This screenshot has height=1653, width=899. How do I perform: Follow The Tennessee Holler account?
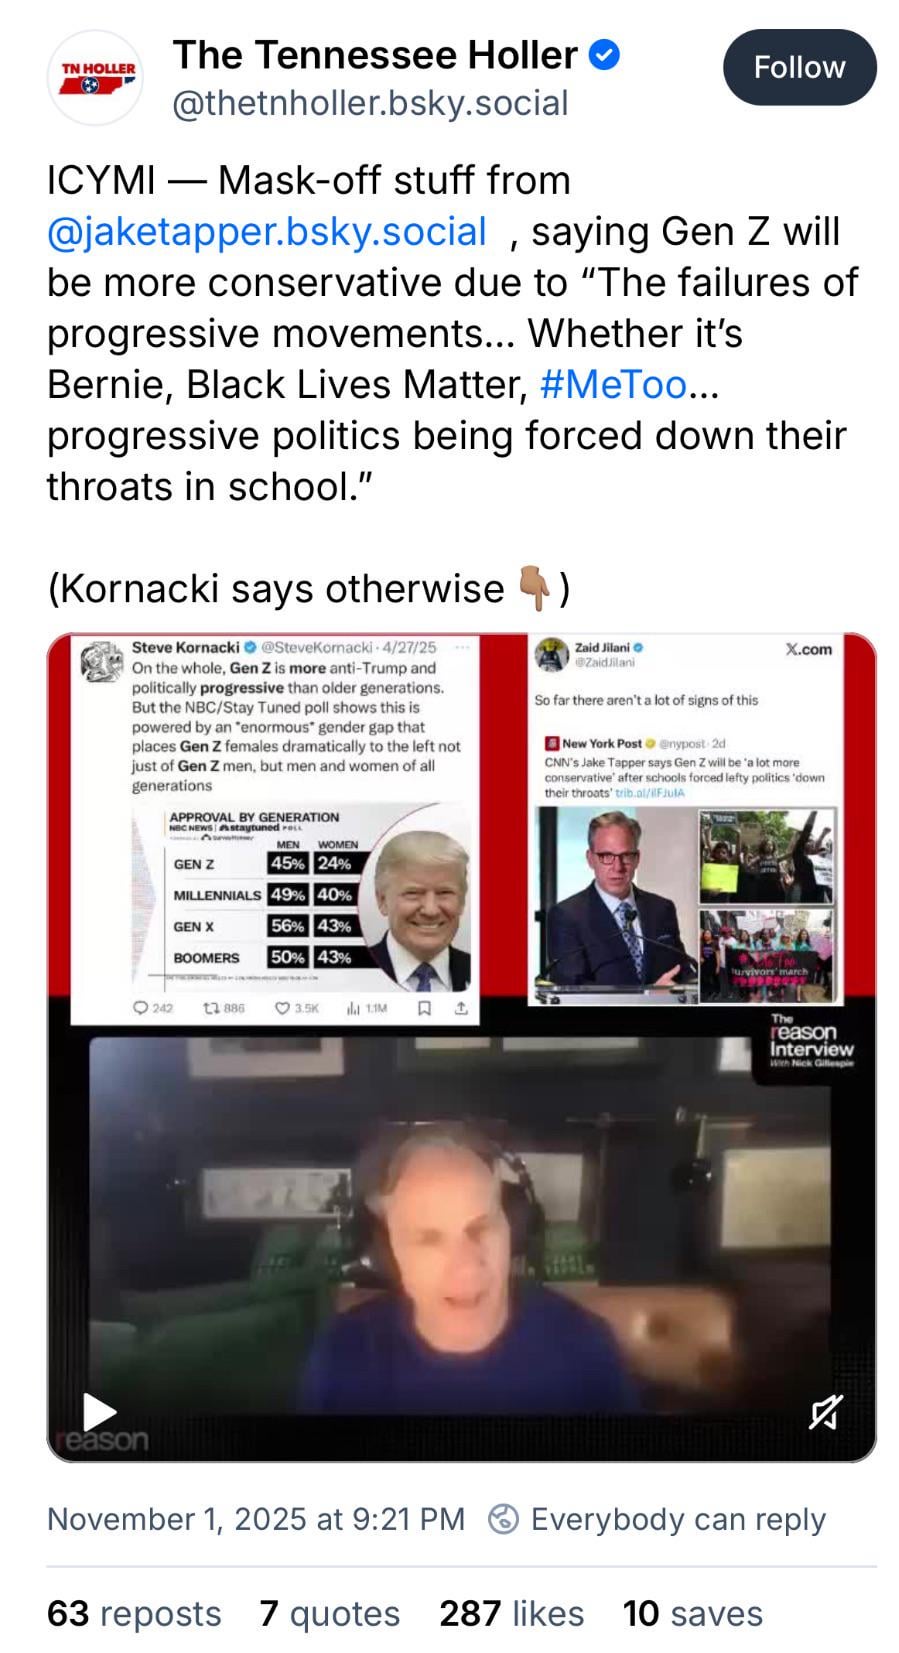(799, 67)
